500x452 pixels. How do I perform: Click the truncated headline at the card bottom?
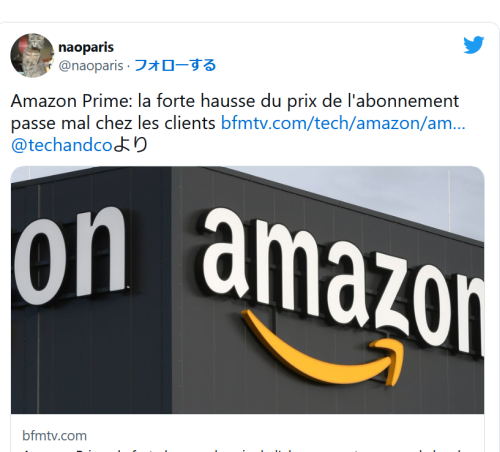247,450
